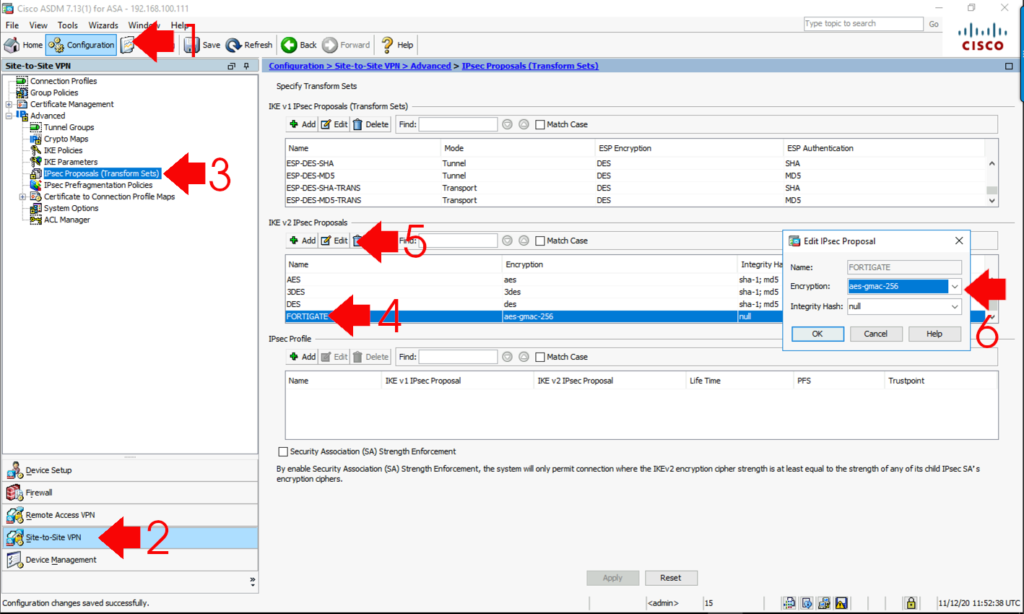Click the Go search button
The width and height of the screenshot is (1024, 614).
(x=934, y=24)
